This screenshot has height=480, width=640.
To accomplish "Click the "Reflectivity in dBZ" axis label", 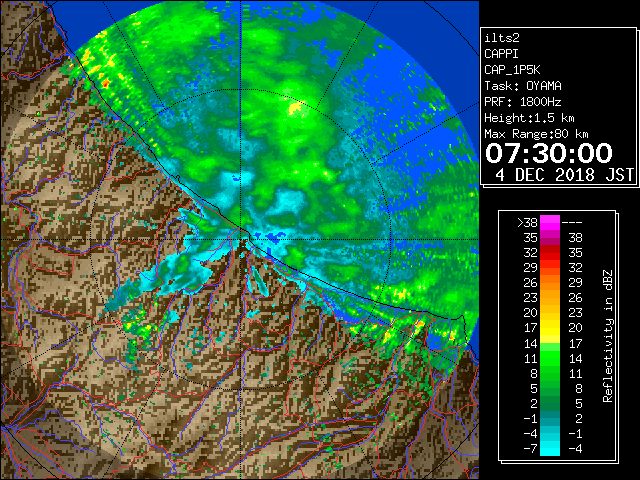I will click(x=608, y=336).
